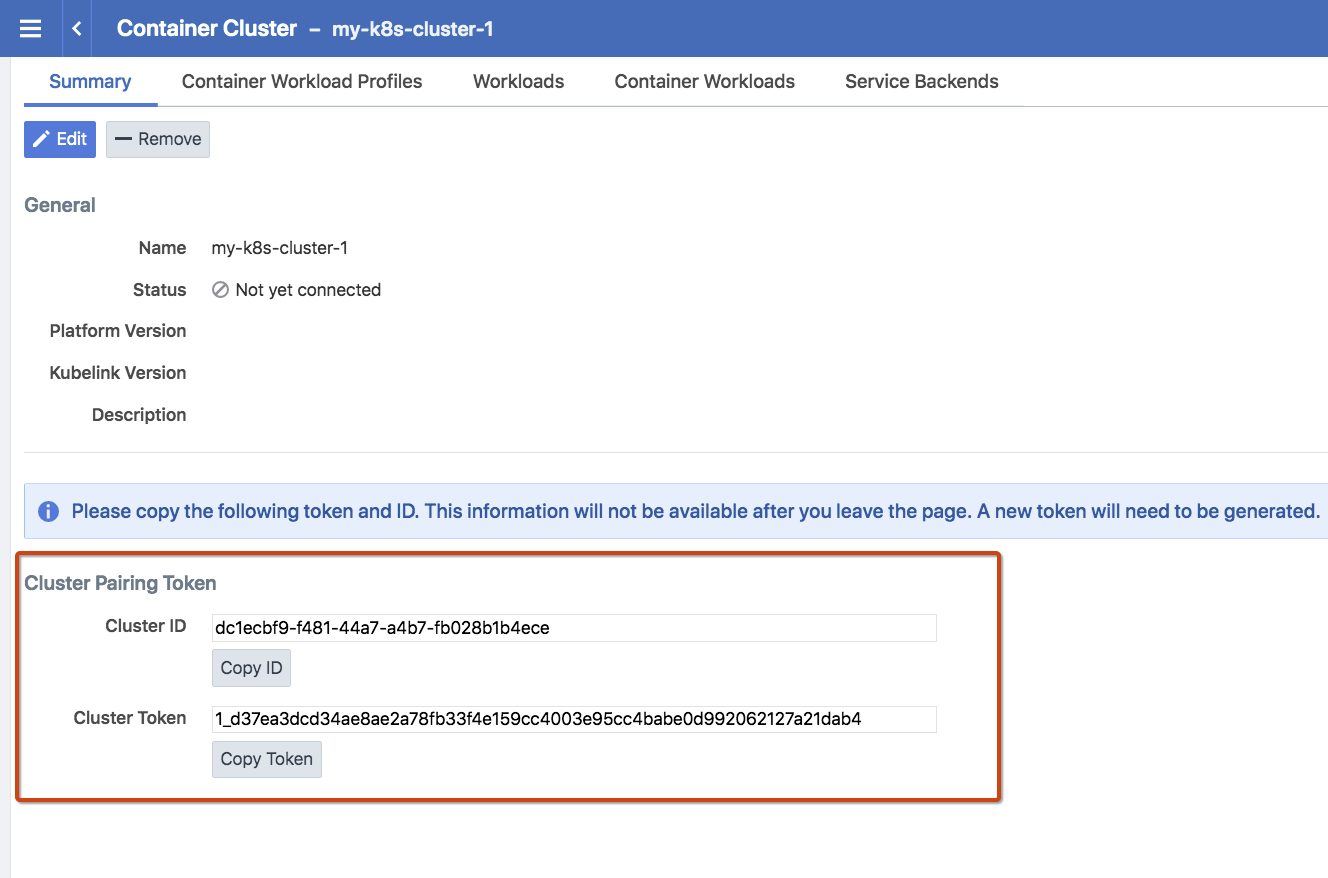The width and height of the screenshot is (1328, 878).
Task: Select the Container Workloads tab
Action: pyautogui.click(x=704, y=81)
